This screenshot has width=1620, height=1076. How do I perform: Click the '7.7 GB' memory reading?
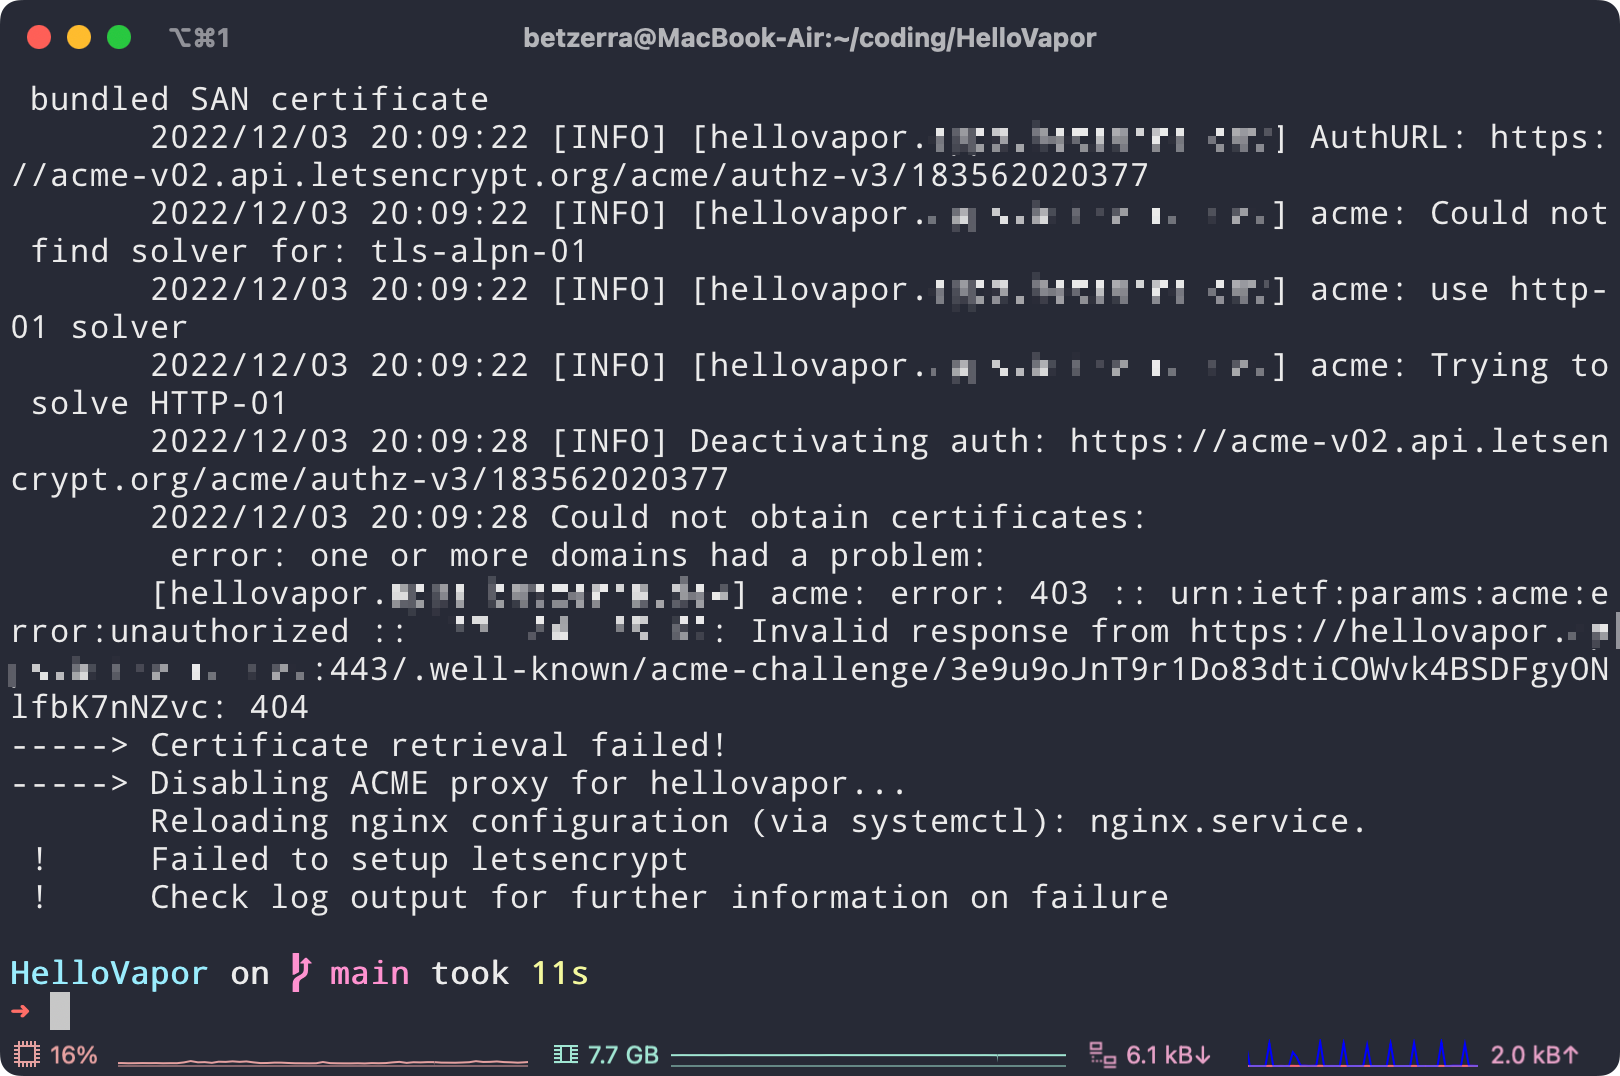pos(623,1055)
